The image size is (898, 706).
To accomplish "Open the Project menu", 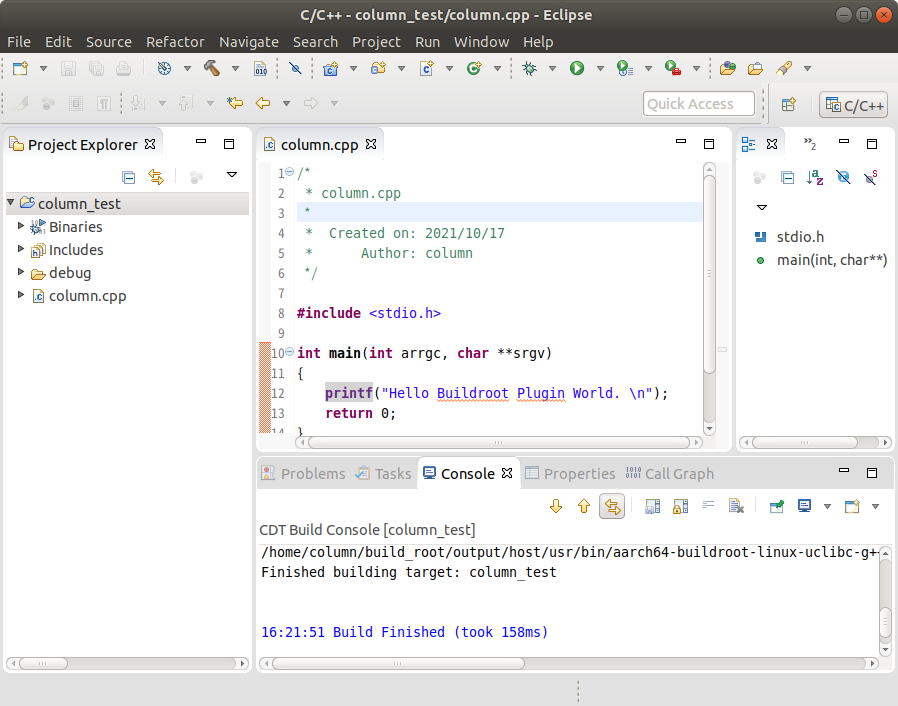I will 376,42.
